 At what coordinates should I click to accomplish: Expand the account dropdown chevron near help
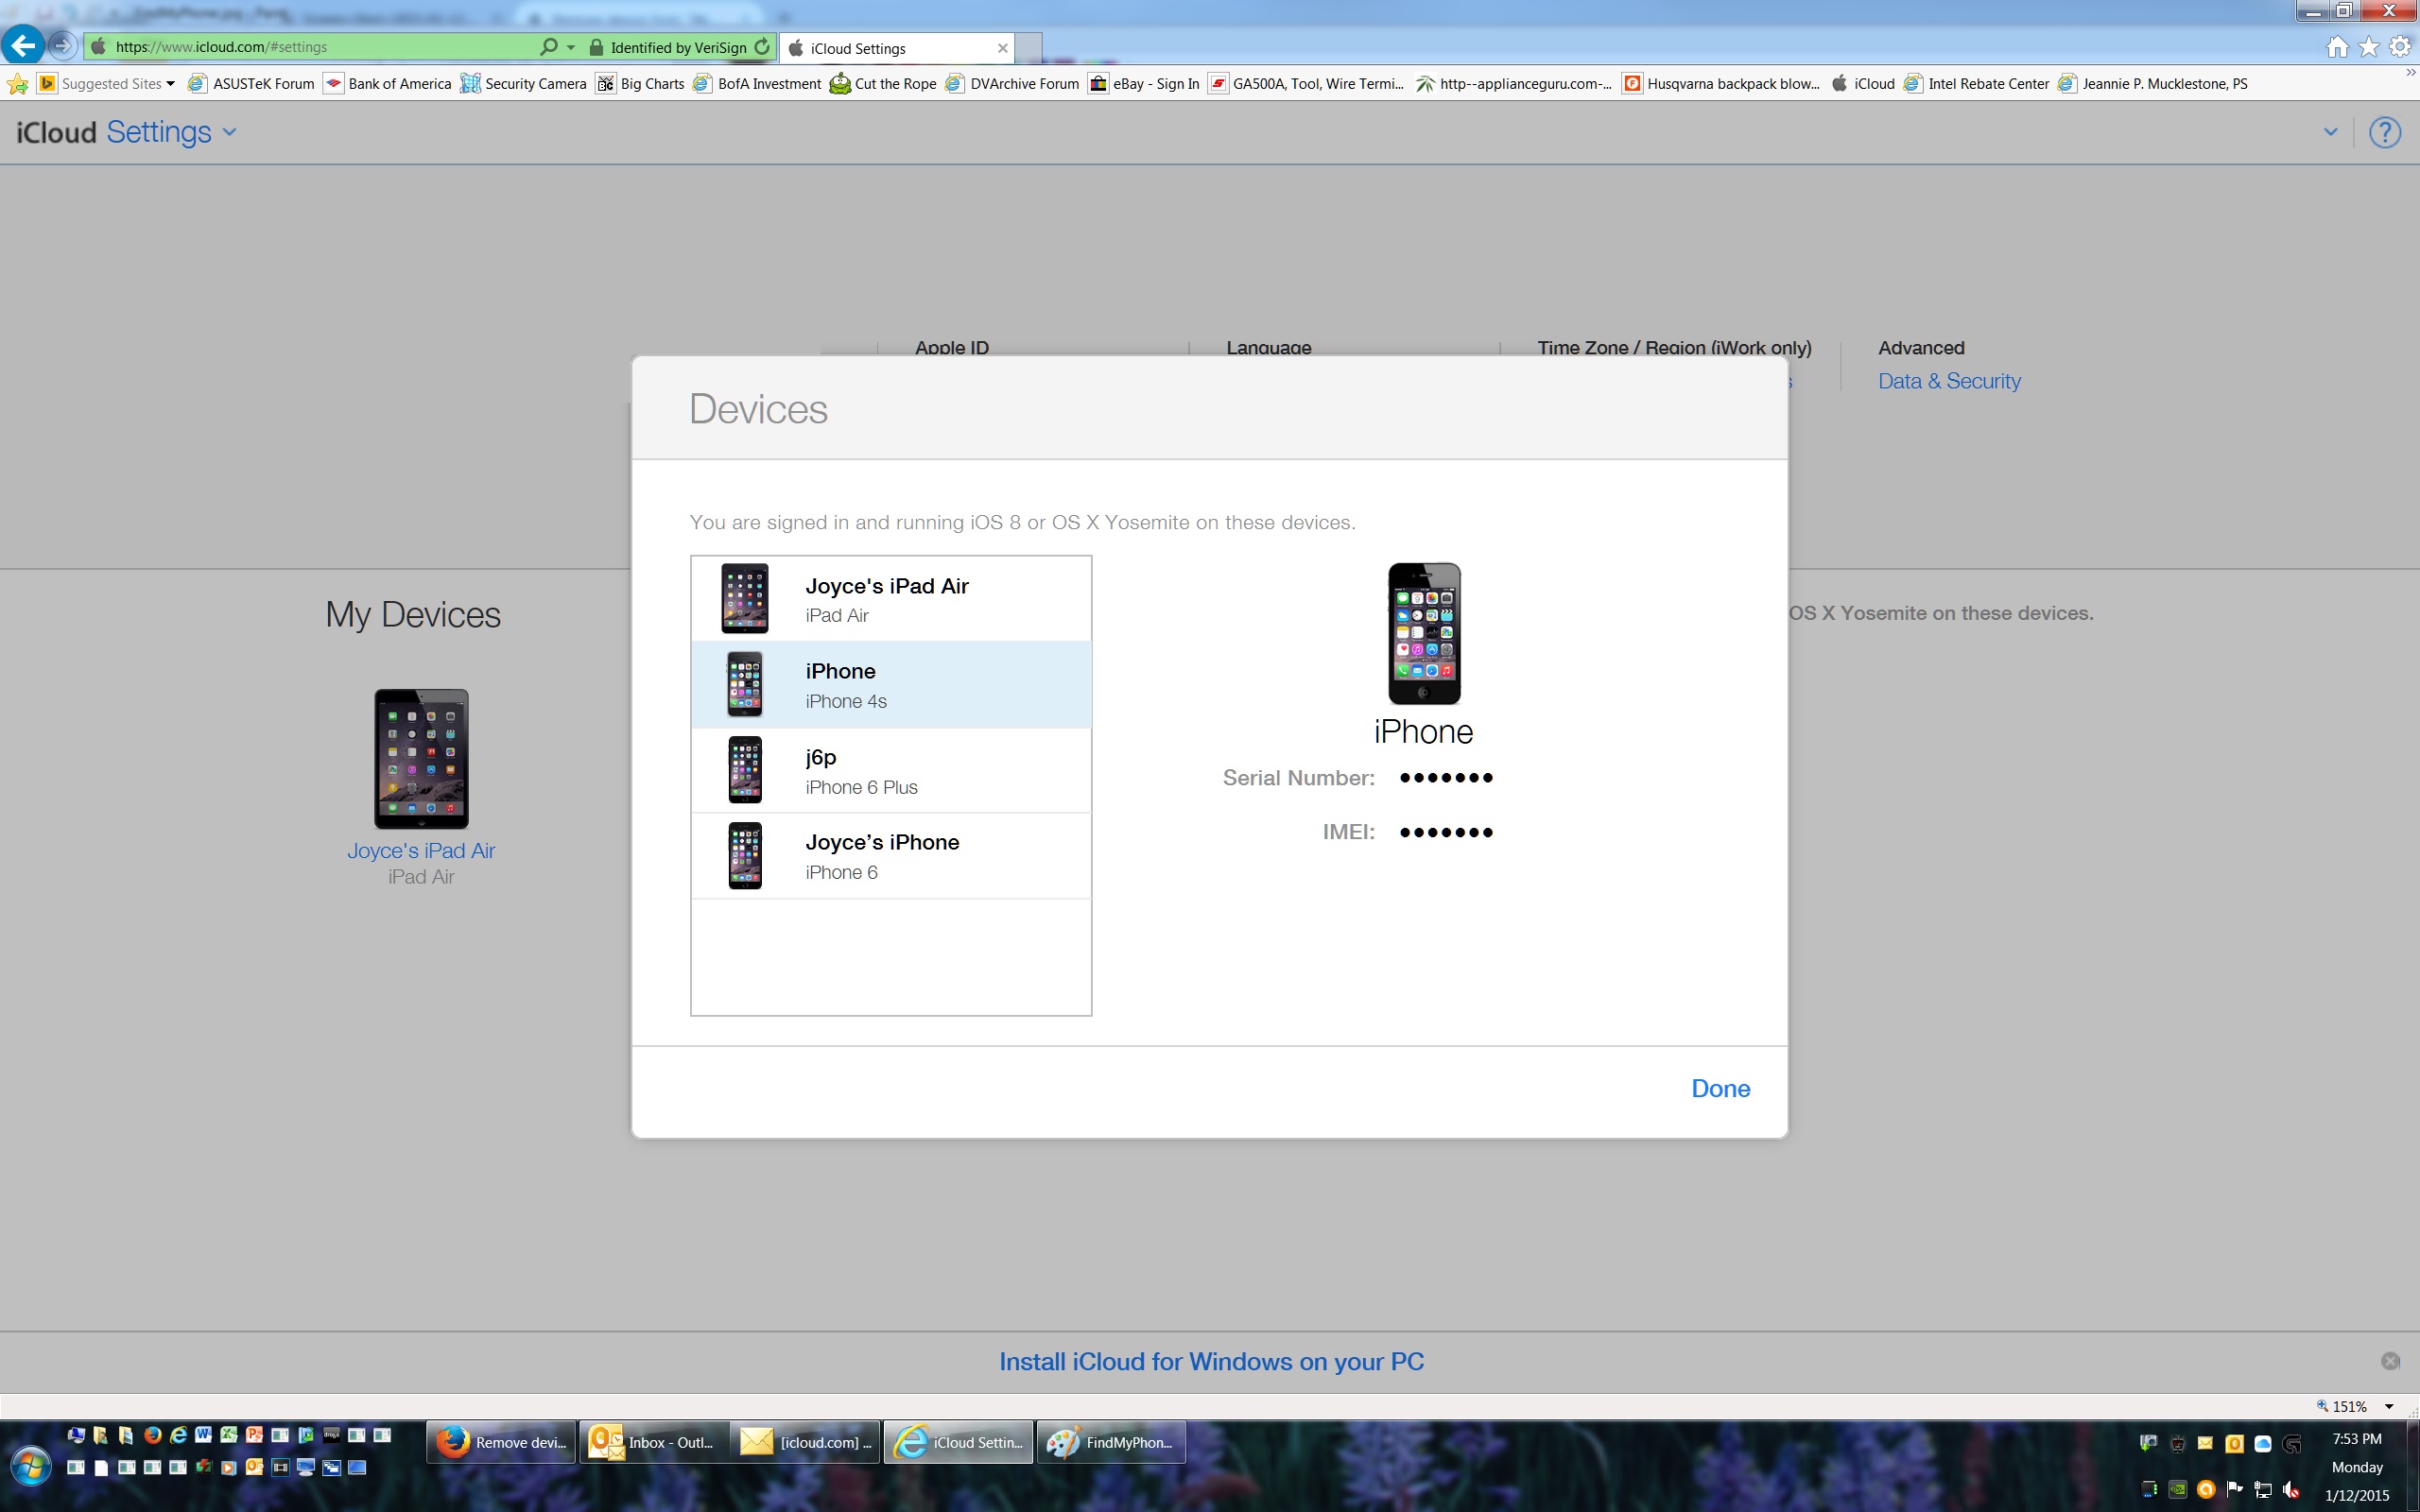tap(2330, 132)
